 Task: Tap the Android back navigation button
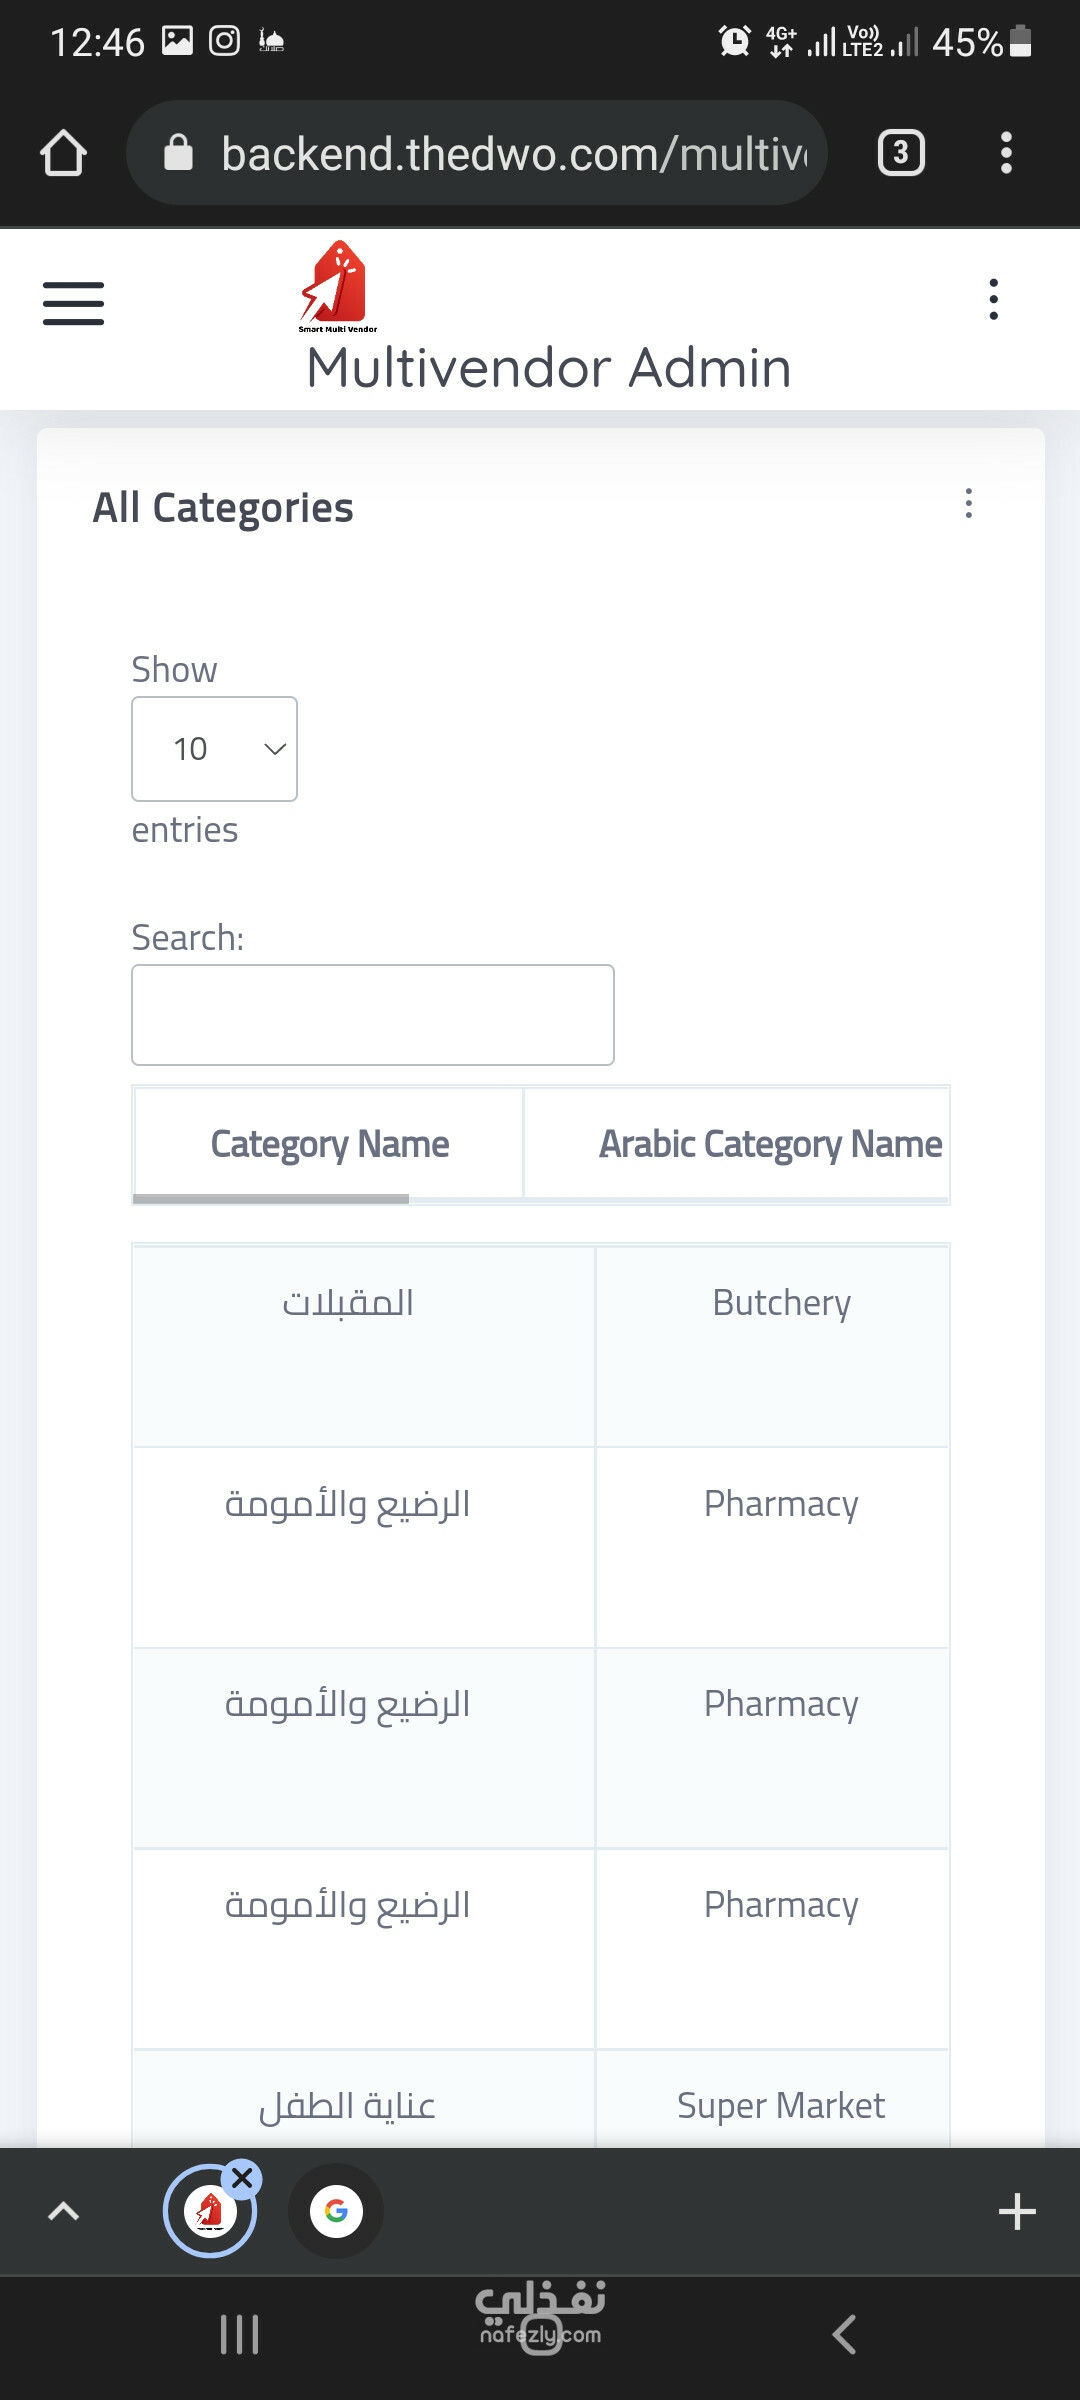[844, 2335]
